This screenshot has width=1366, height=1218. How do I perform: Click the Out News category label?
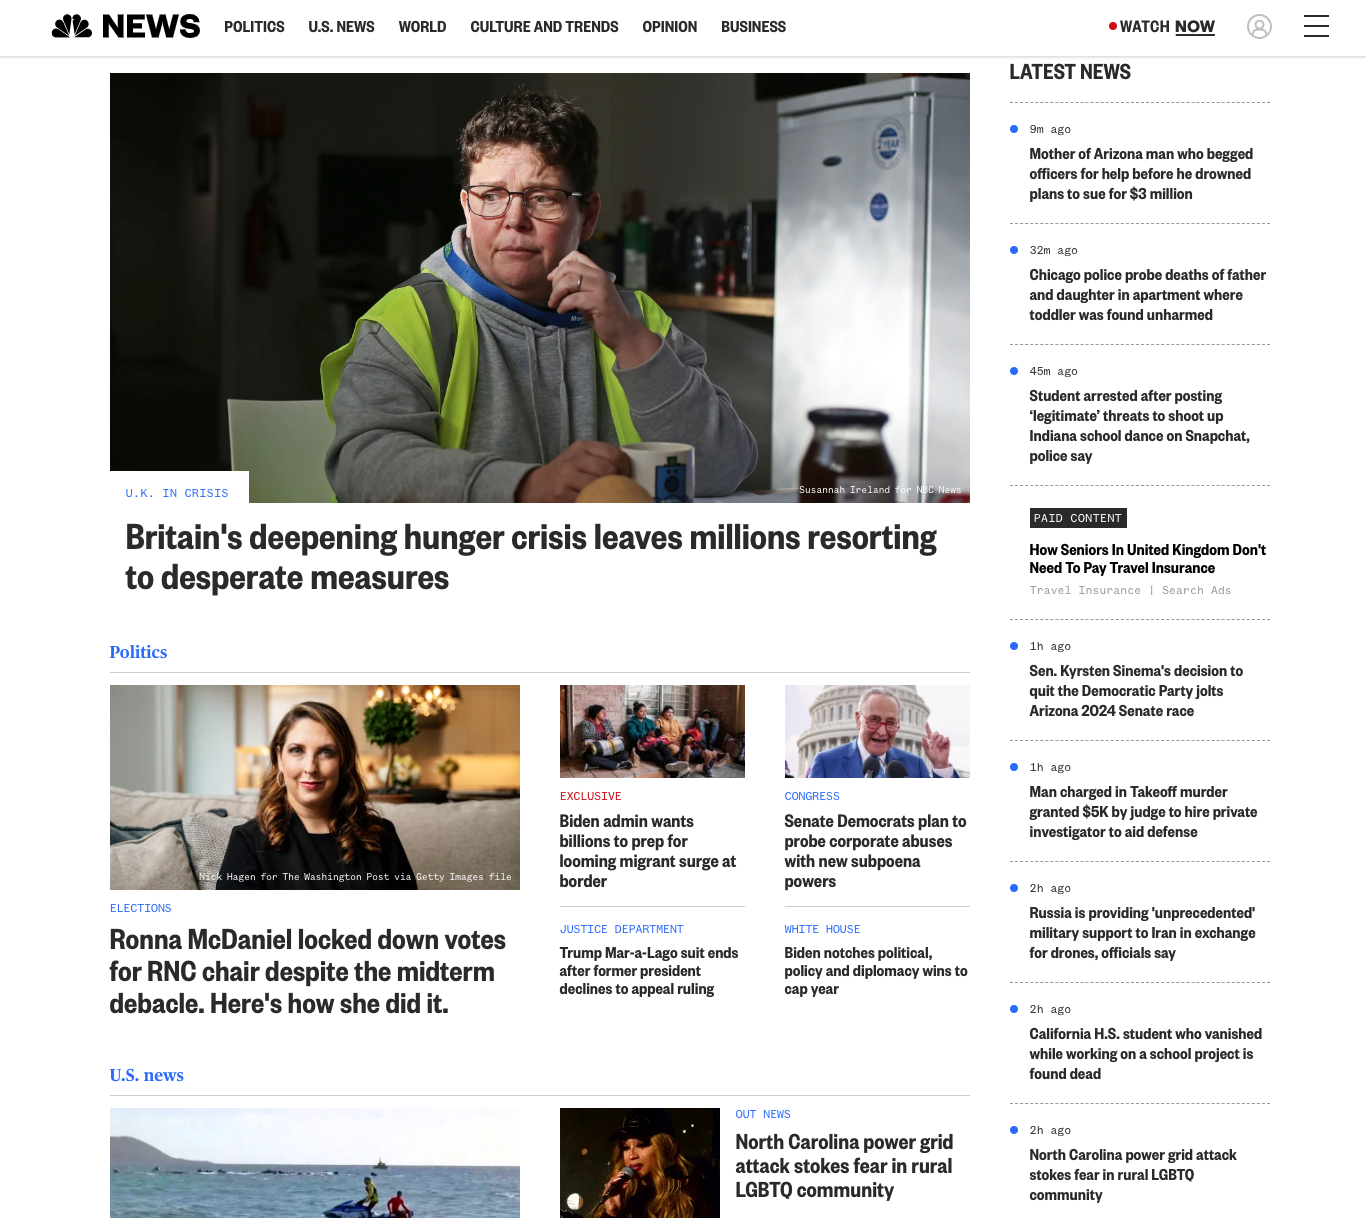tap(763, 1114)
